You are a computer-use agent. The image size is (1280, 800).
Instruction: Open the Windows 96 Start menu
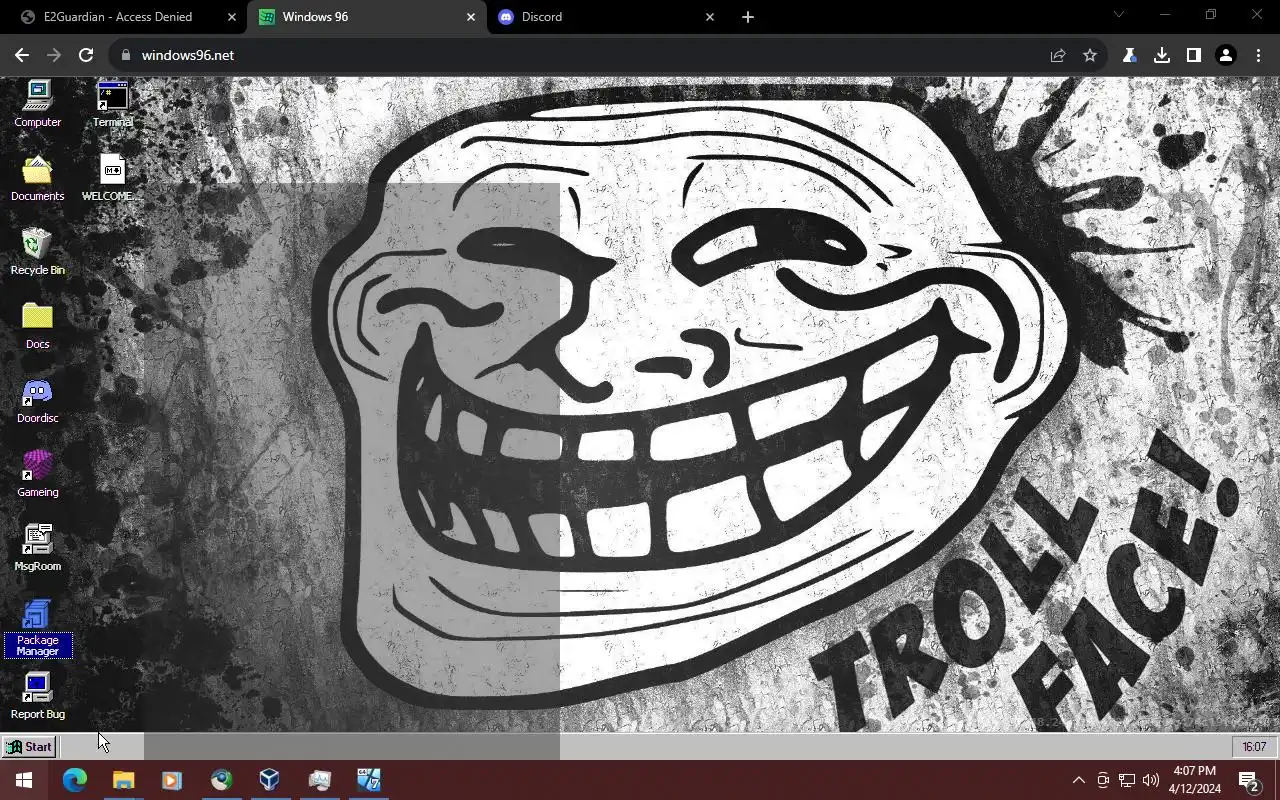pos(29,746)
